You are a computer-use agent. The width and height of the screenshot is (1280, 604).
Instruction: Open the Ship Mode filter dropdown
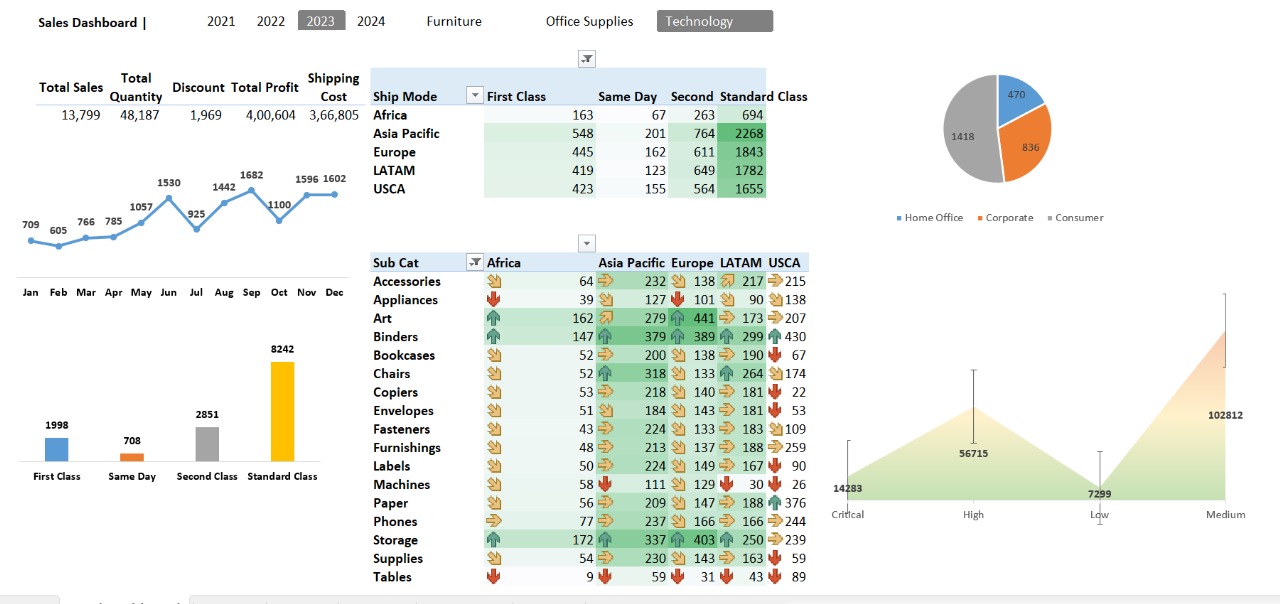pos(475,96)
